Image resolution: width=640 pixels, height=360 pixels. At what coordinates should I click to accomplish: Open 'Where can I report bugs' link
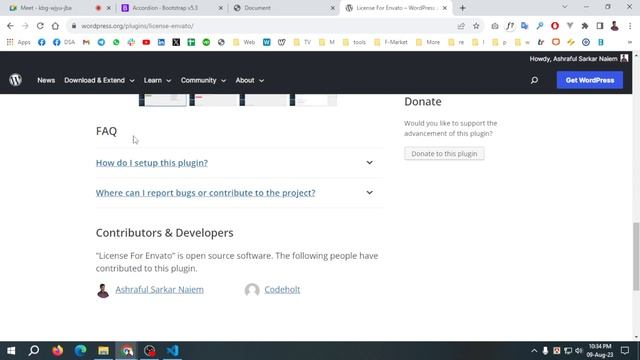[205, 193]
